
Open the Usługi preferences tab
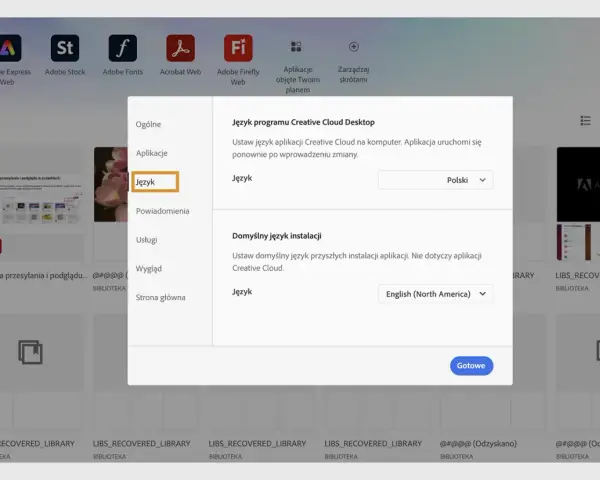147,240
